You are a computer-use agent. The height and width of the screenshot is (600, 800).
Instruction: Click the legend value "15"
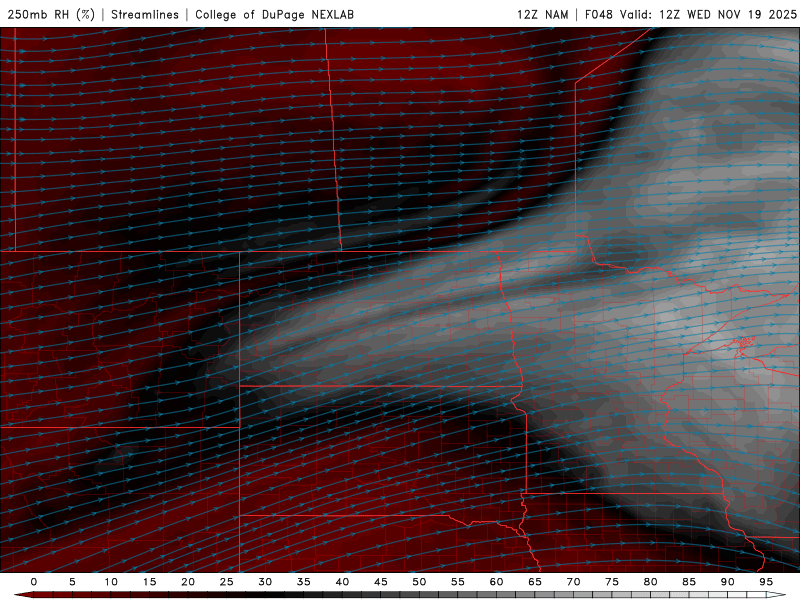149,582
